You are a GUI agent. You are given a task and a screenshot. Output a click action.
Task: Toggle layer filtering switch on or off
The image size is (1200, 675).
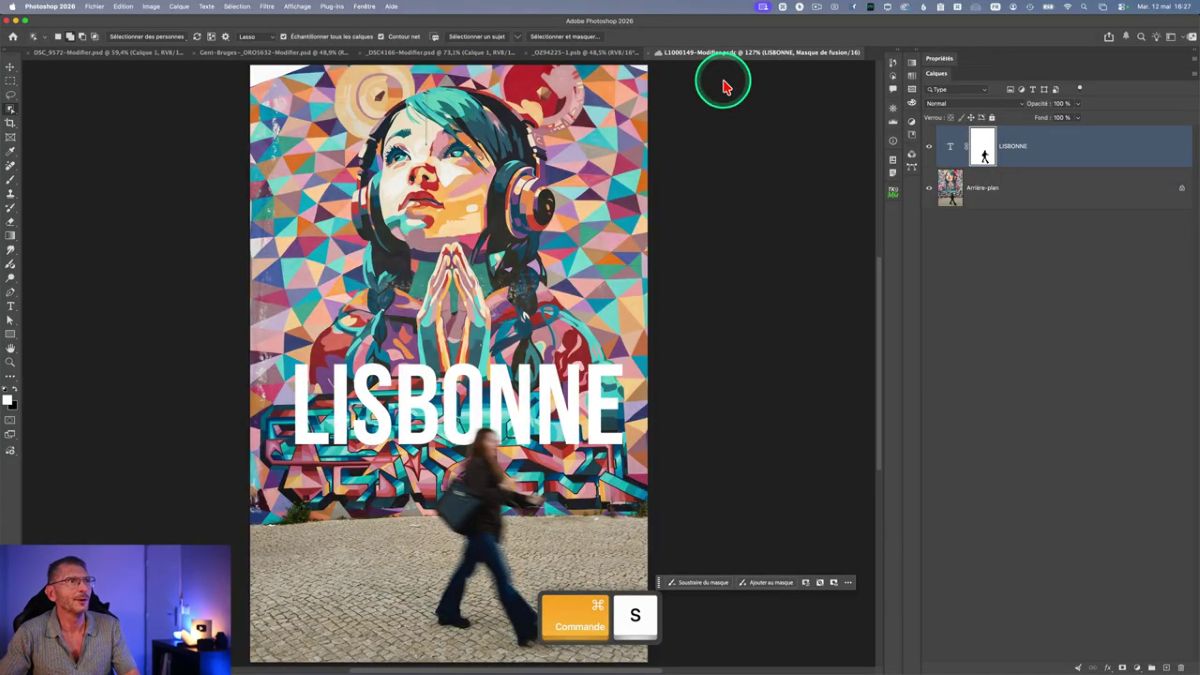click(1080, 88)
